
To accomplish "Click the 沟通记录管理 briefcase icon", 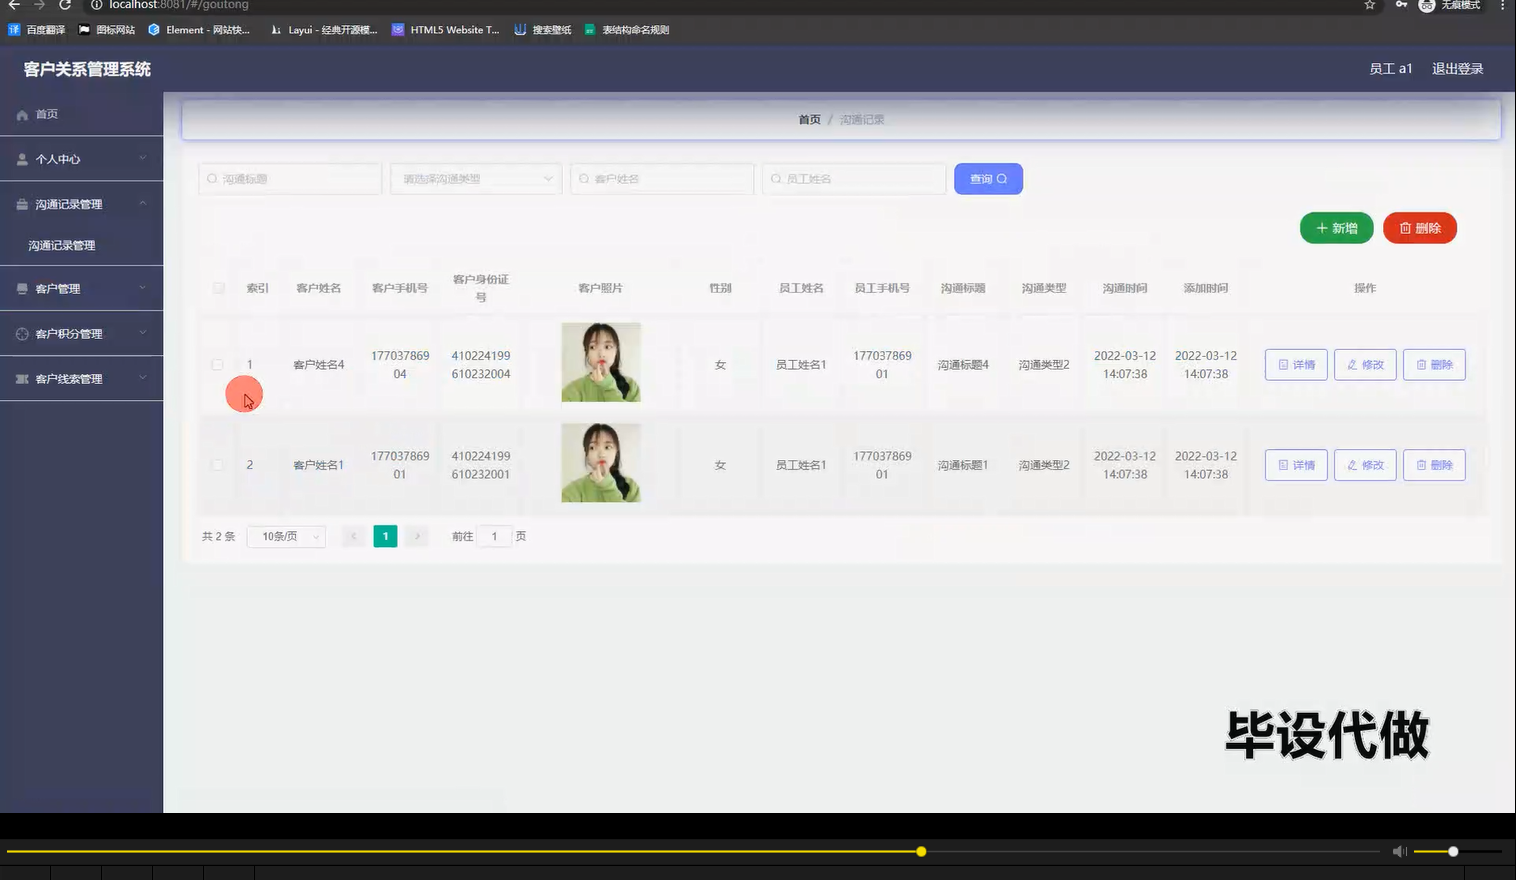I will coord(22,204).
